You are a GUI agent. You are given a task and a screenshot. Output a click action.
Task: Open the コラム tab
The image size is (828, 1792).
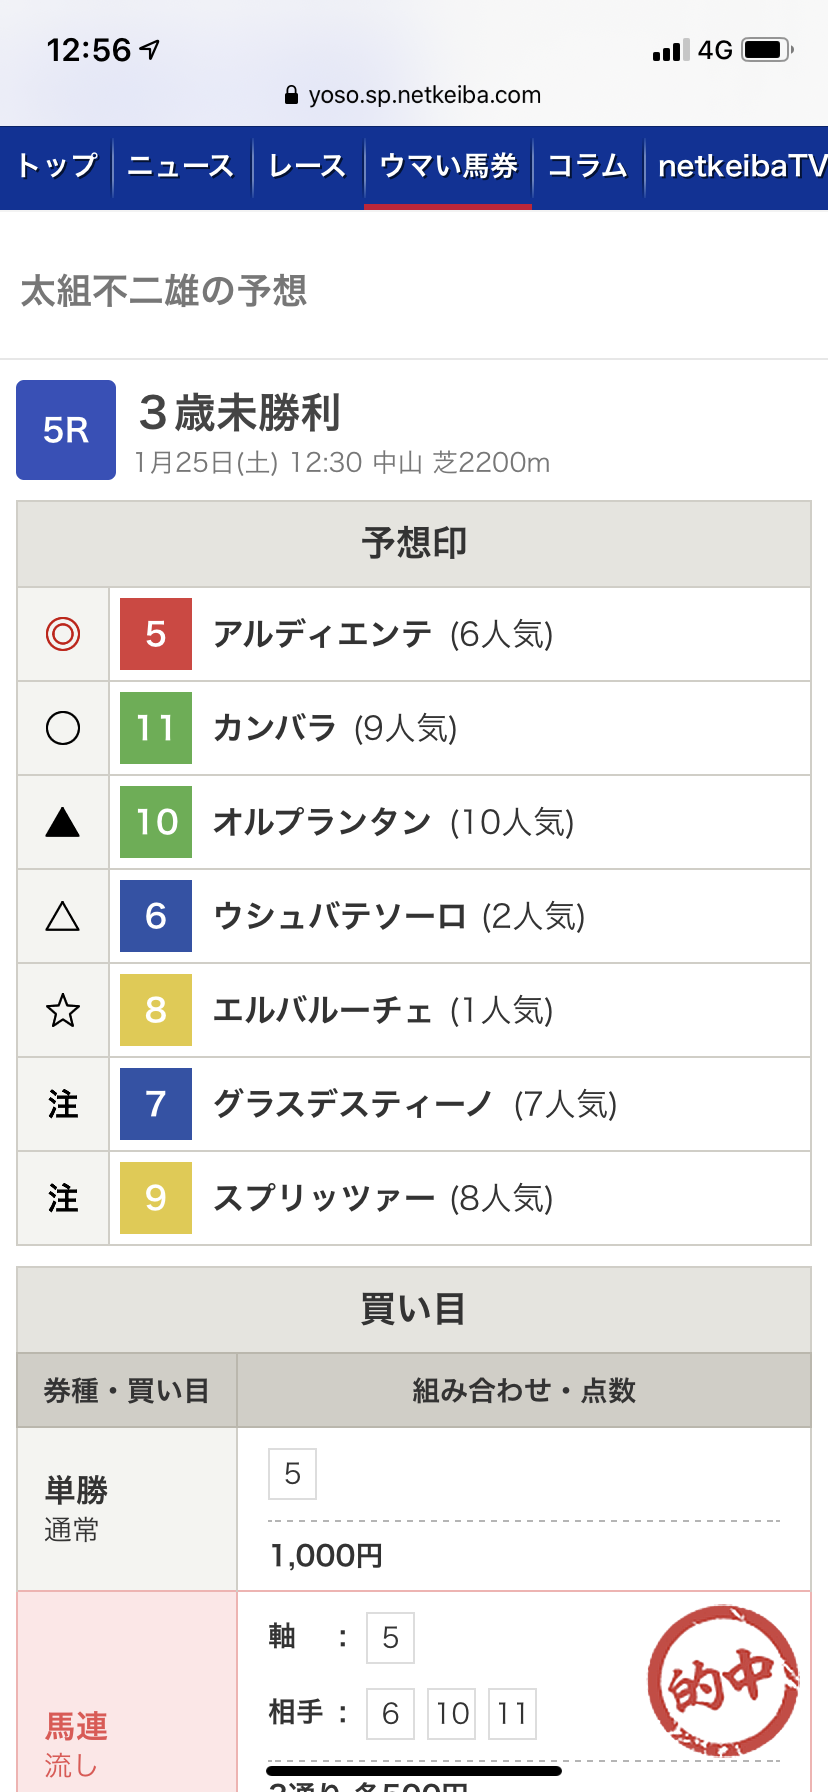pyautogui.click(x=587, y=166)
